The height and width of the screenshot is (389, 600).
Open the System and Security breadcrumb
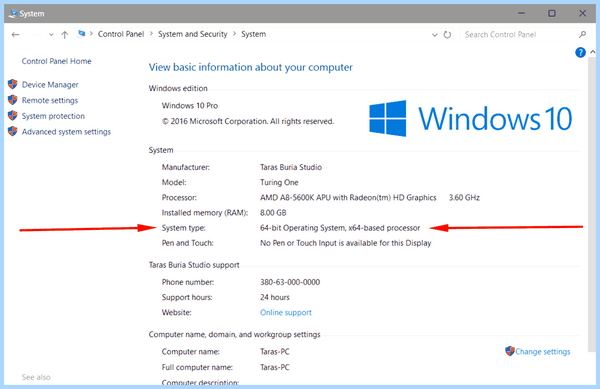pyautogui.click(x=192, y=34)
